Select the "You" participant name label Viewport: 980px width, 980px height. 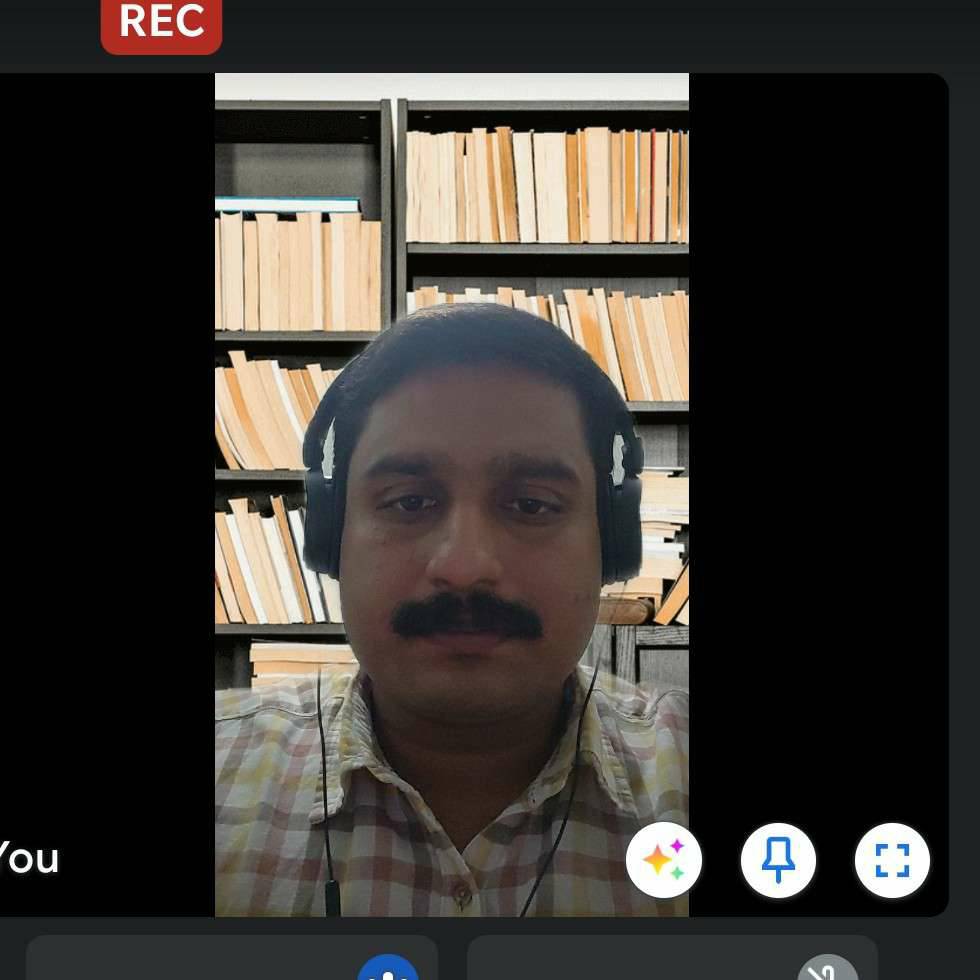(x=28, y=858)
